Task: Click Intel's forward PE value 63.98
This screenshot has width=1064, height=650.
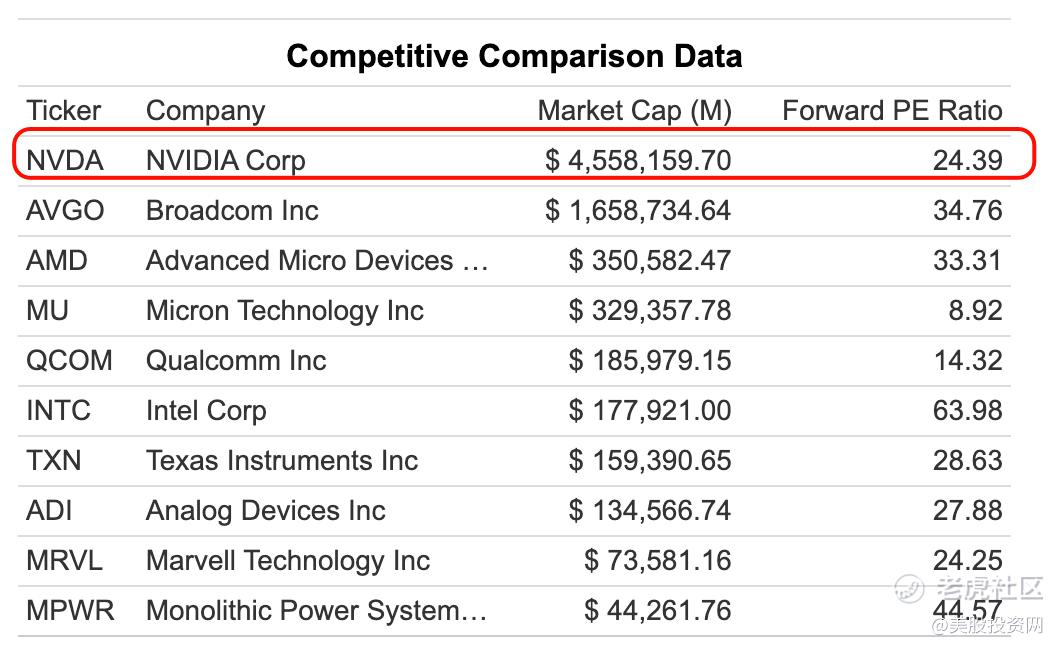Action: coord(967,410)
